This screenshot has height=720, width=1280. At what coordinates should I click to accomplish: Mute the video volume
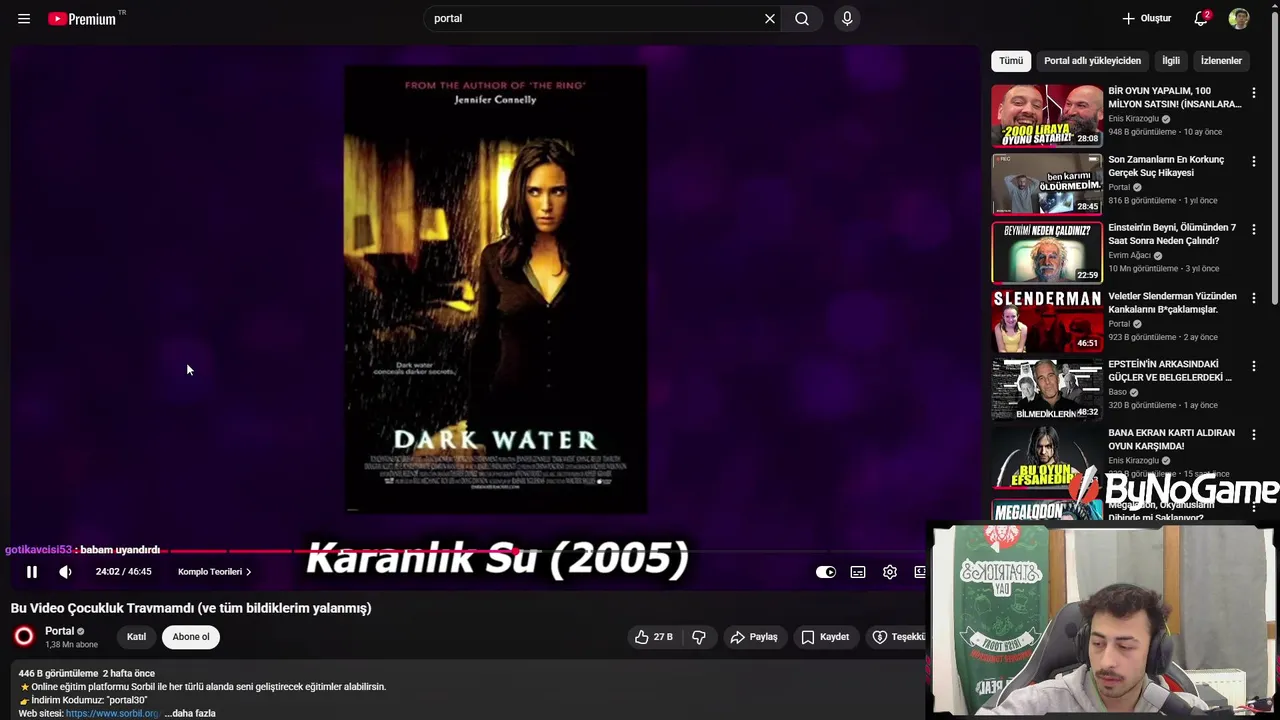point(65,572)
